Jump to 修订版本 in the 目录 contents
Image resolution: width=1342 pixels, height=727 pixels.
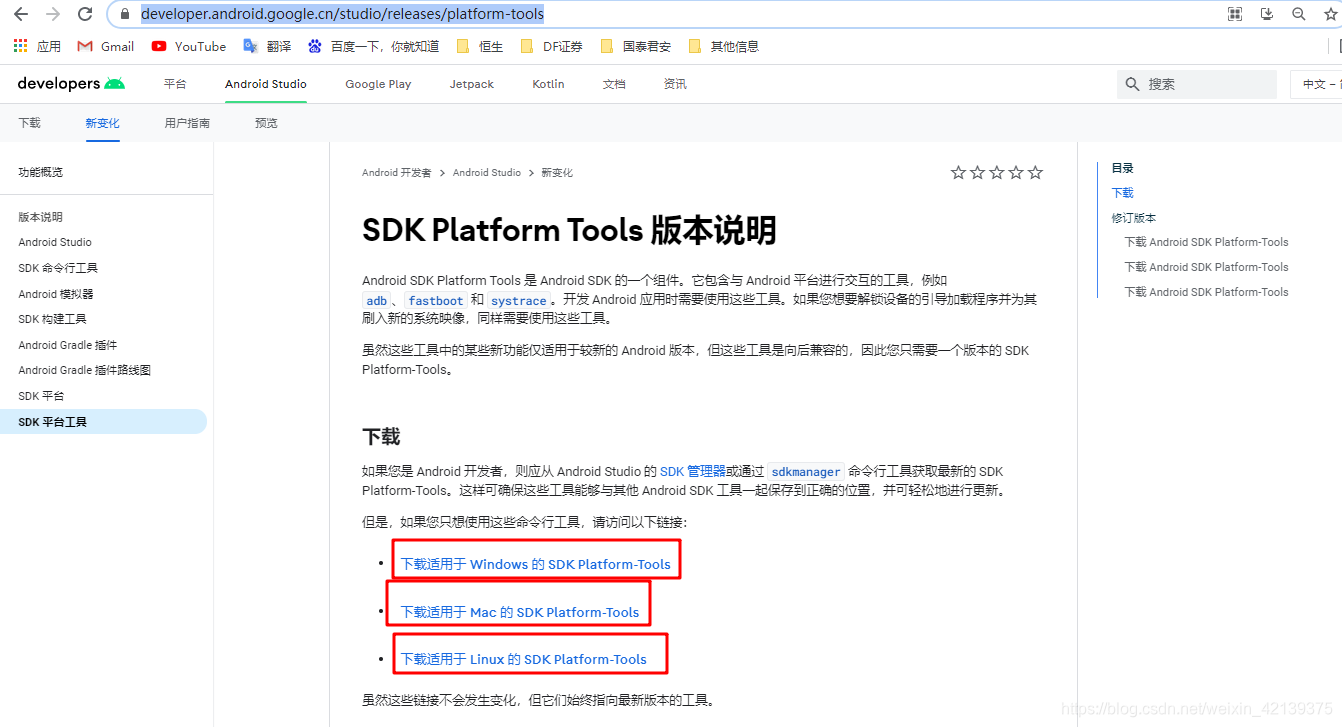pyautogui.click(x=1134, y=218)
